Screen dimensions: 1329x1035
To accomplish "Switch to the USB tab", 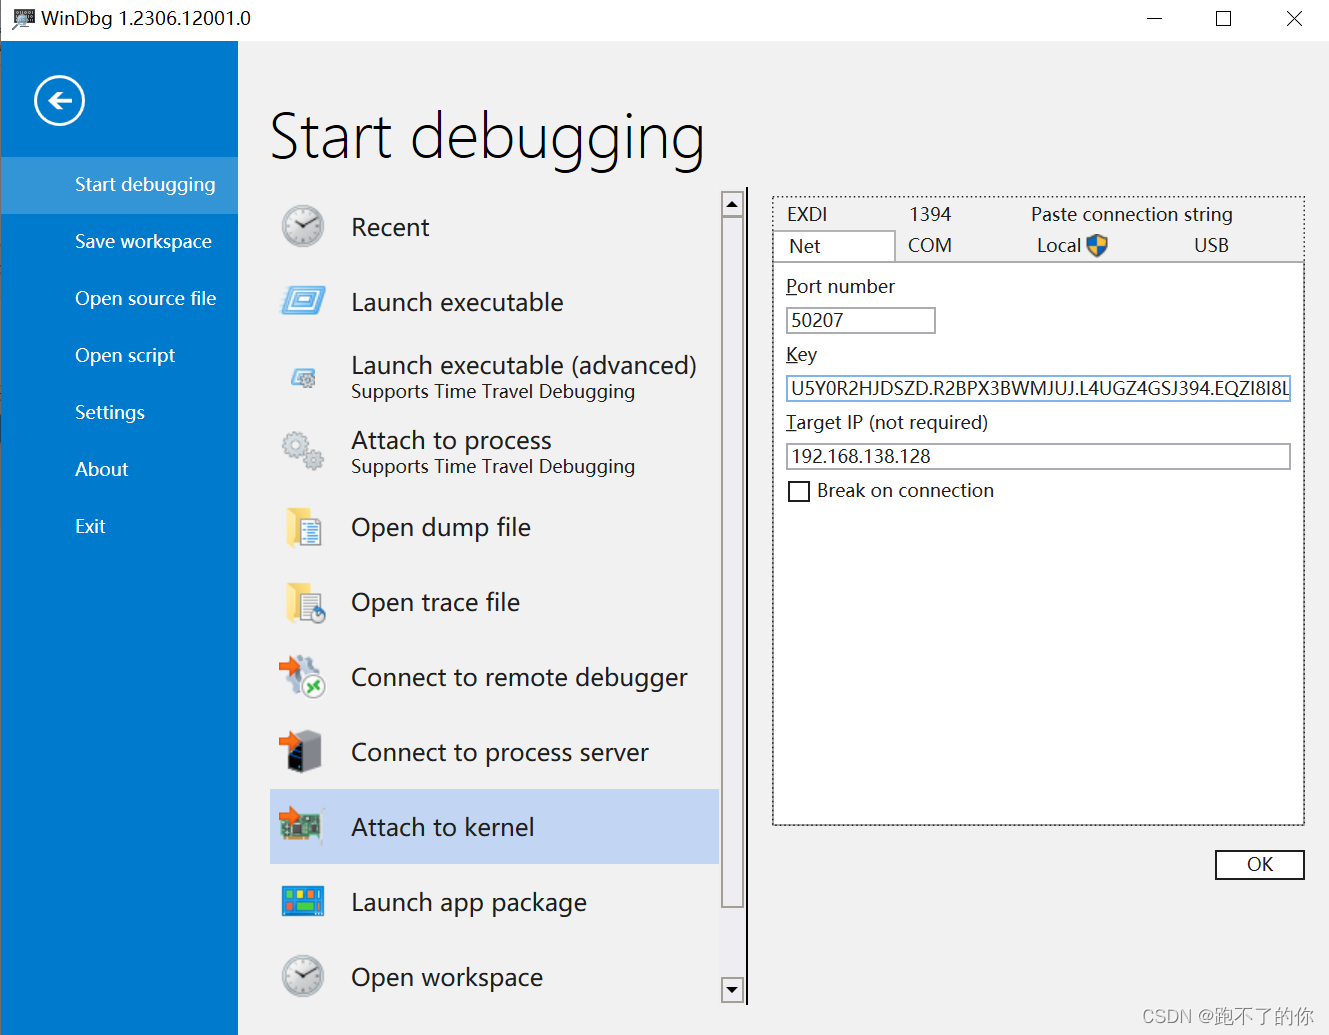I will coord(1211,245).
